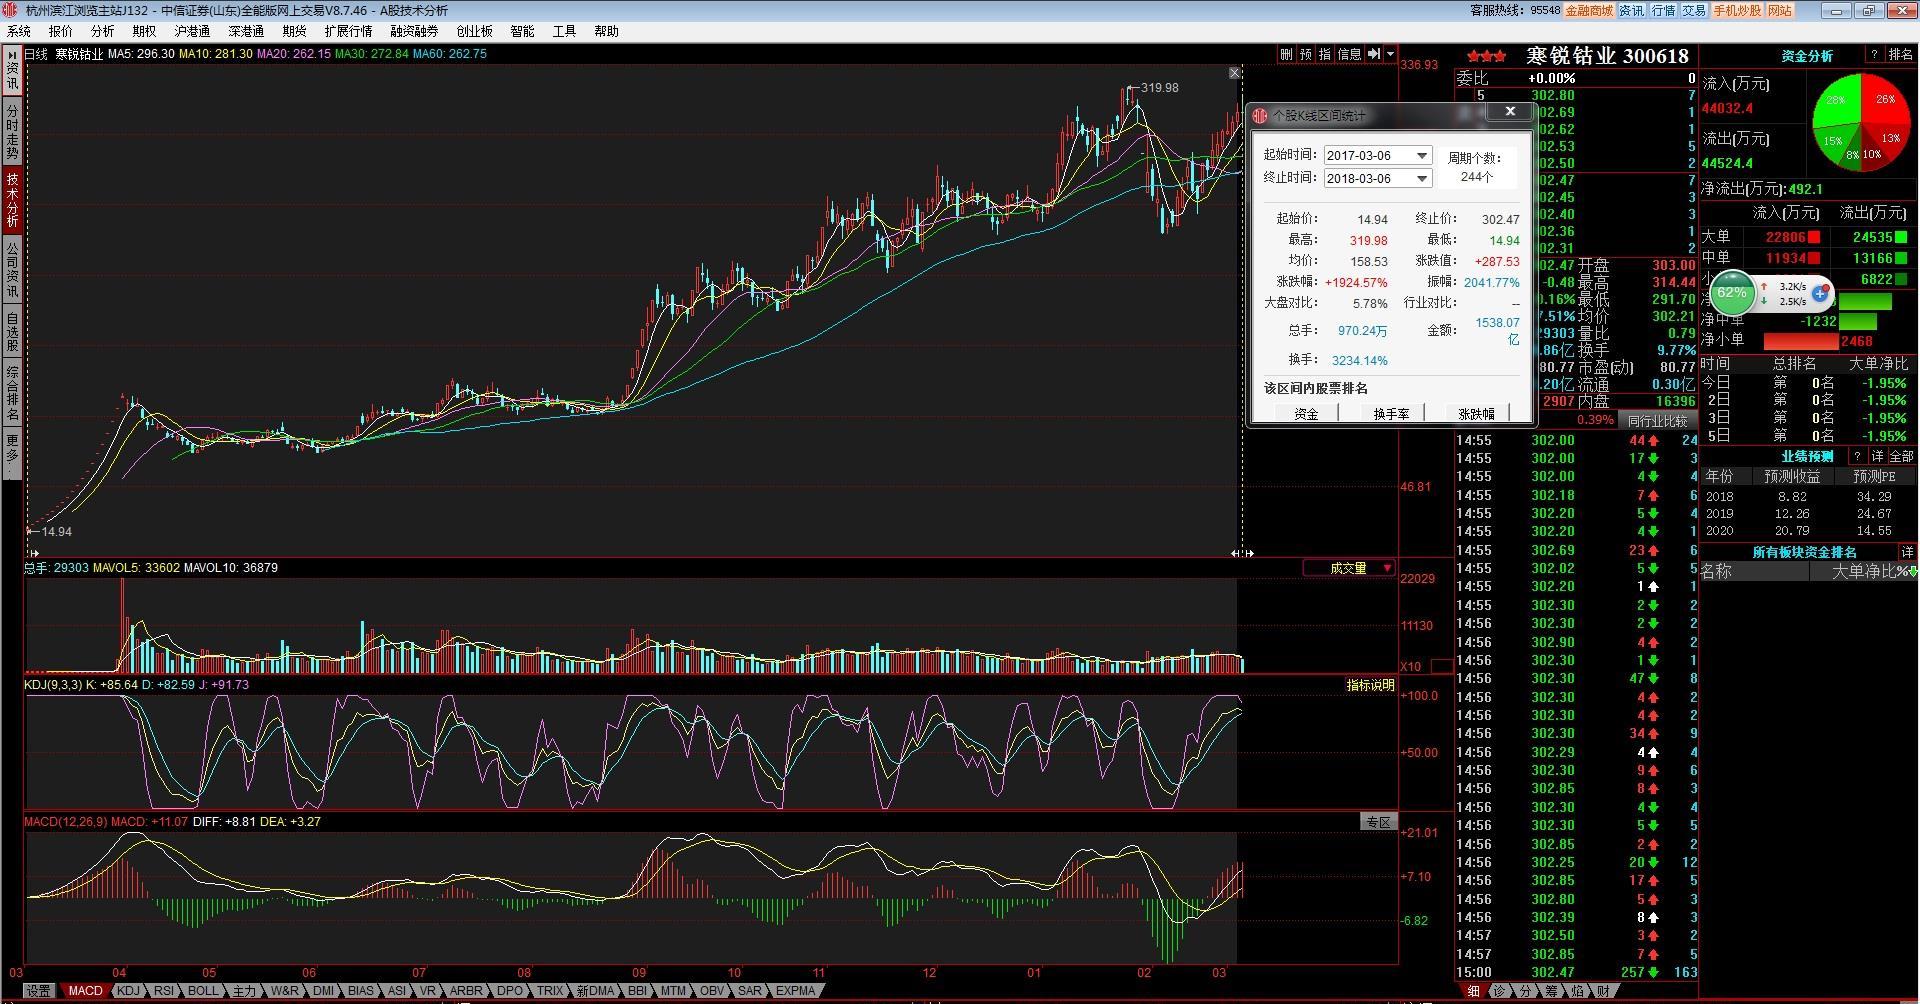Open 终止时间 date dropdown
Viewport: 1920px width, 1004px height.
click(x=1421, y=178)
